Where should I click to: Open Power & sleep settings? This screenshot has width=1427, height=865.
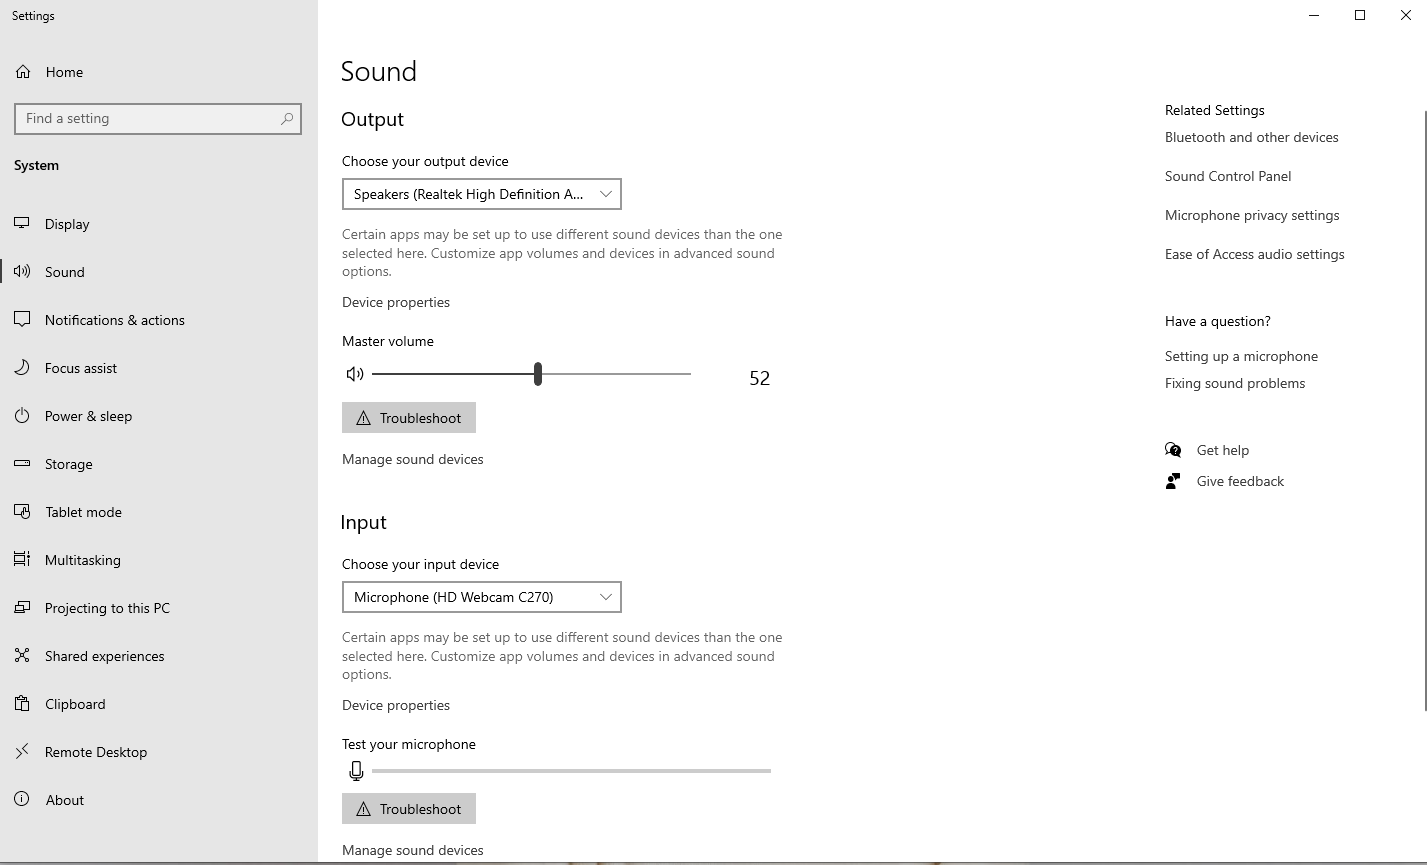[x=88, y=416]
